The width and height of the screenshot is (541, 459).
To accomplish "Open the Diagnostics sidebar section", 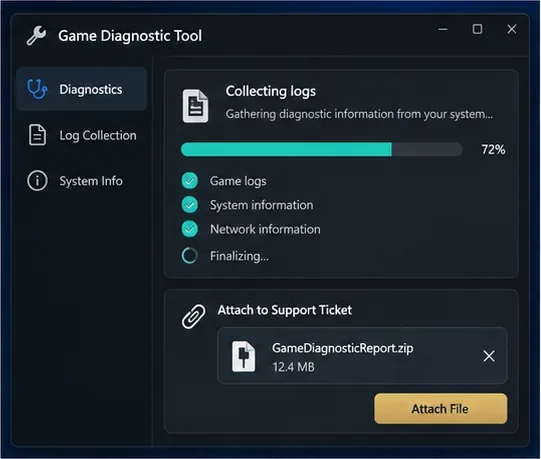I will [x=81, y=89].
